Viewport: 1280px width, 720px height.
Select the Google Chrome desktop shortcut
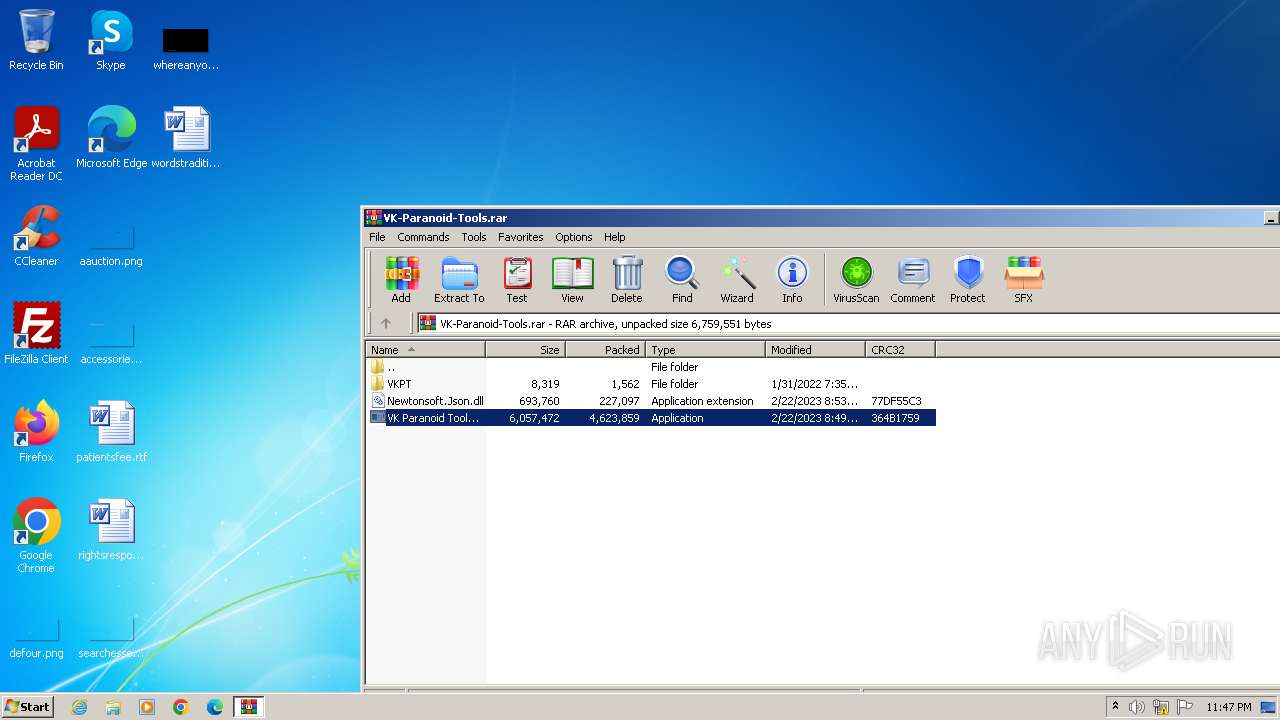tap(36, 536)
